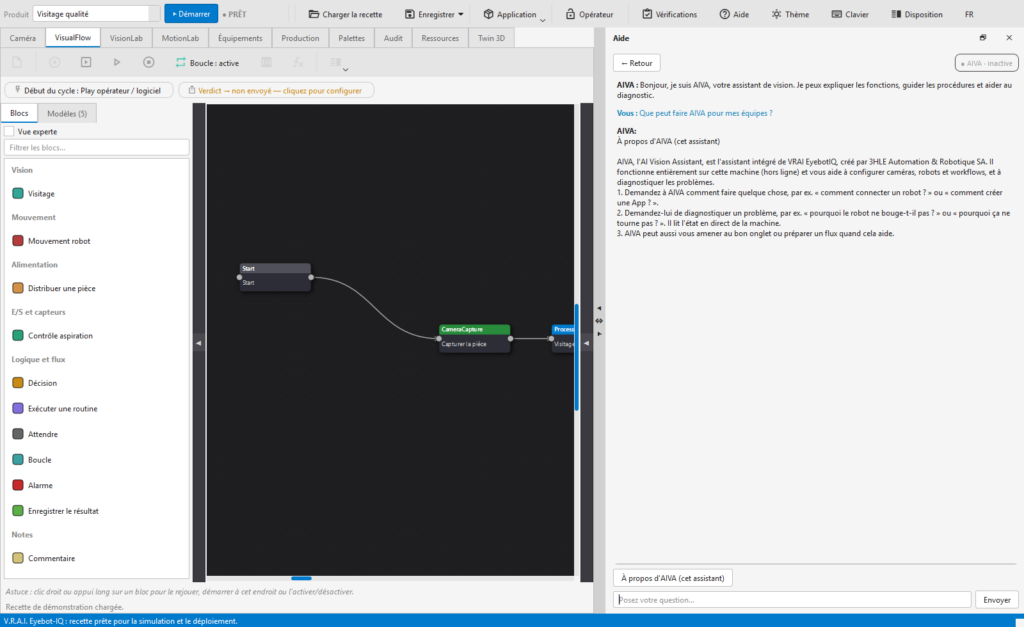This screenshot has width=1024, height=627.
Task: Click the new document icon in VisualFlow toolbar
Action: (x=17, y=62)
